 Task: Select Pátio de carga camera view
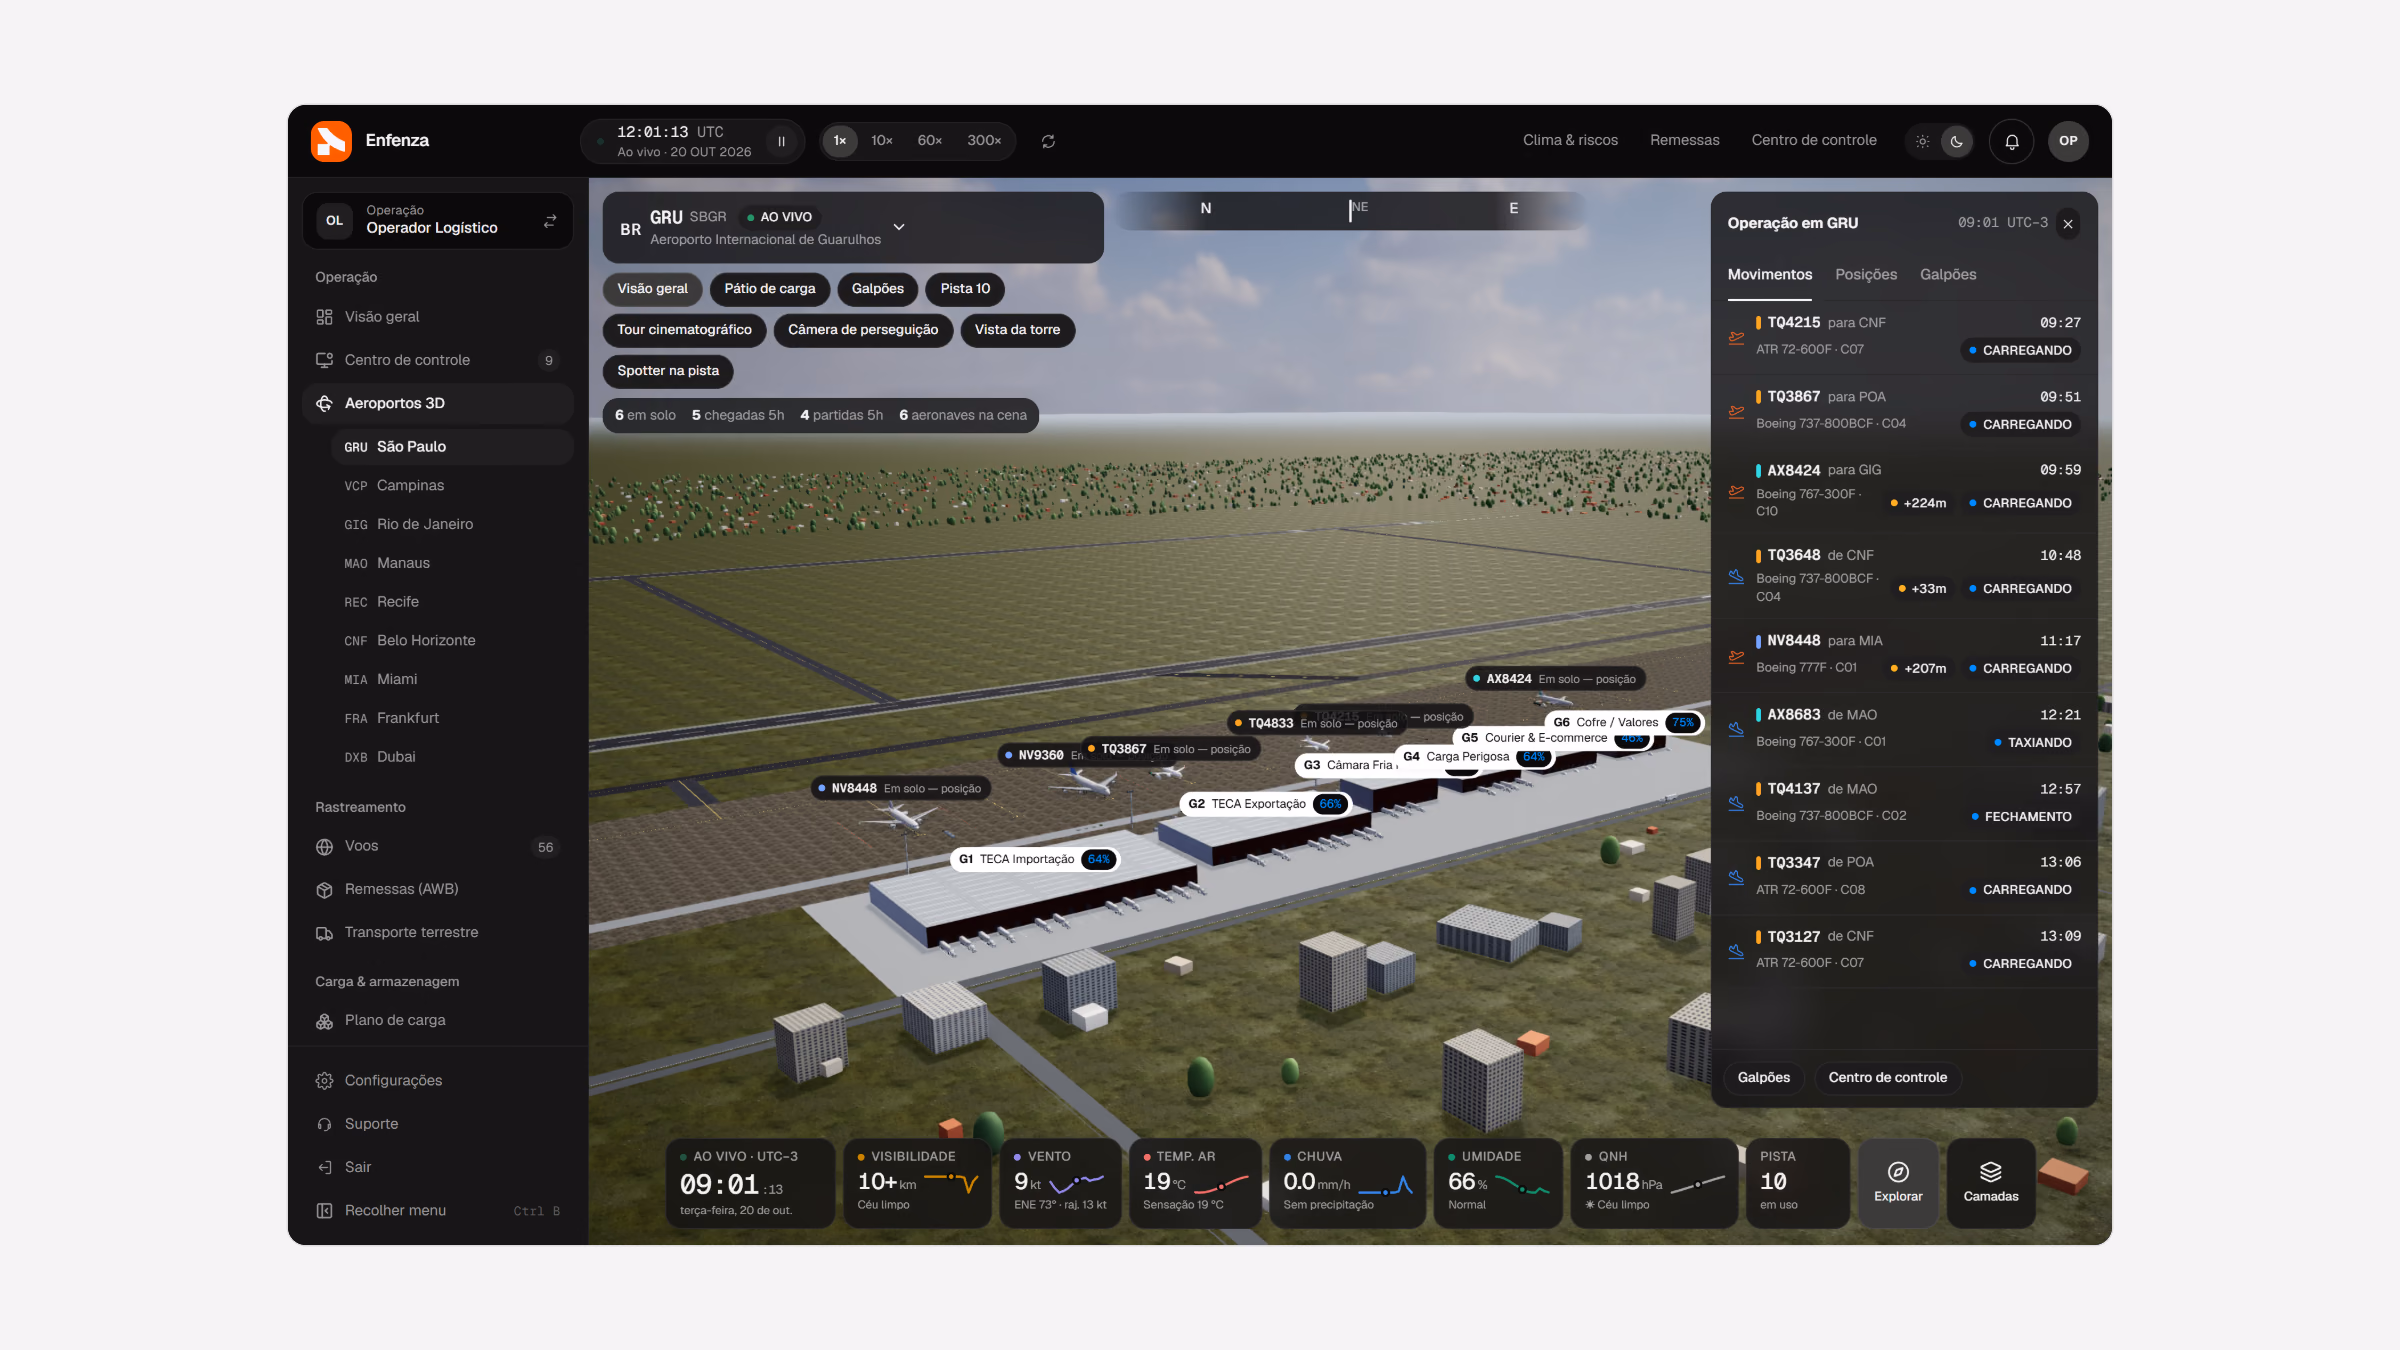point(769,289)
